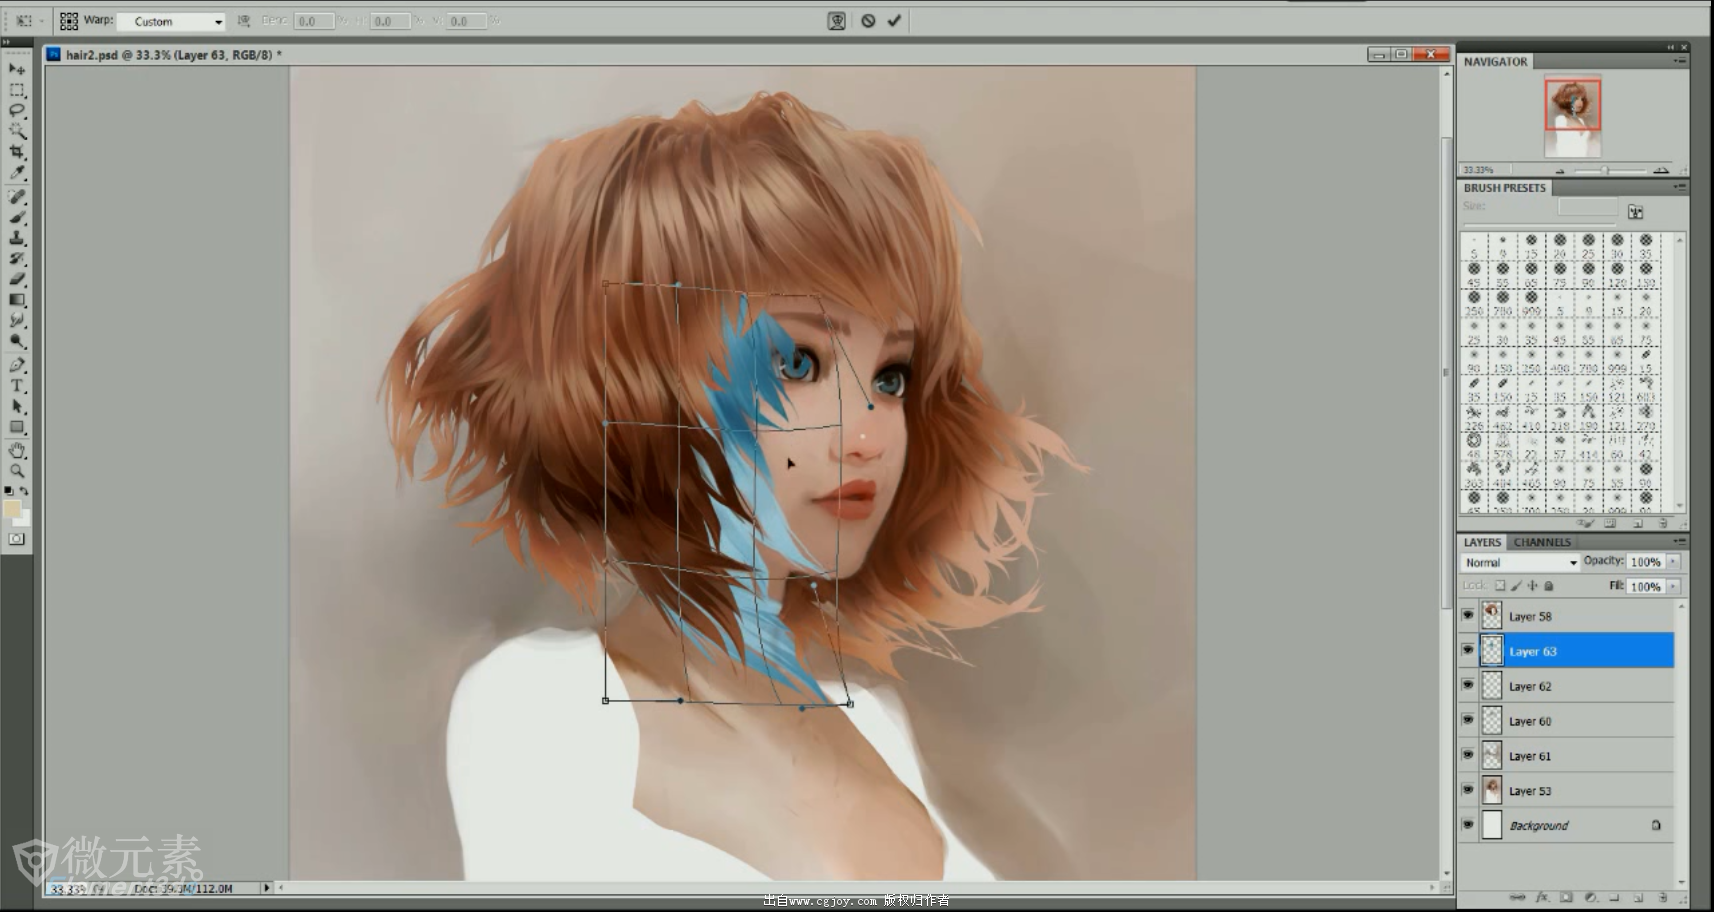Select the Hand tool
1714x912 pixels.
pos(17,451)
